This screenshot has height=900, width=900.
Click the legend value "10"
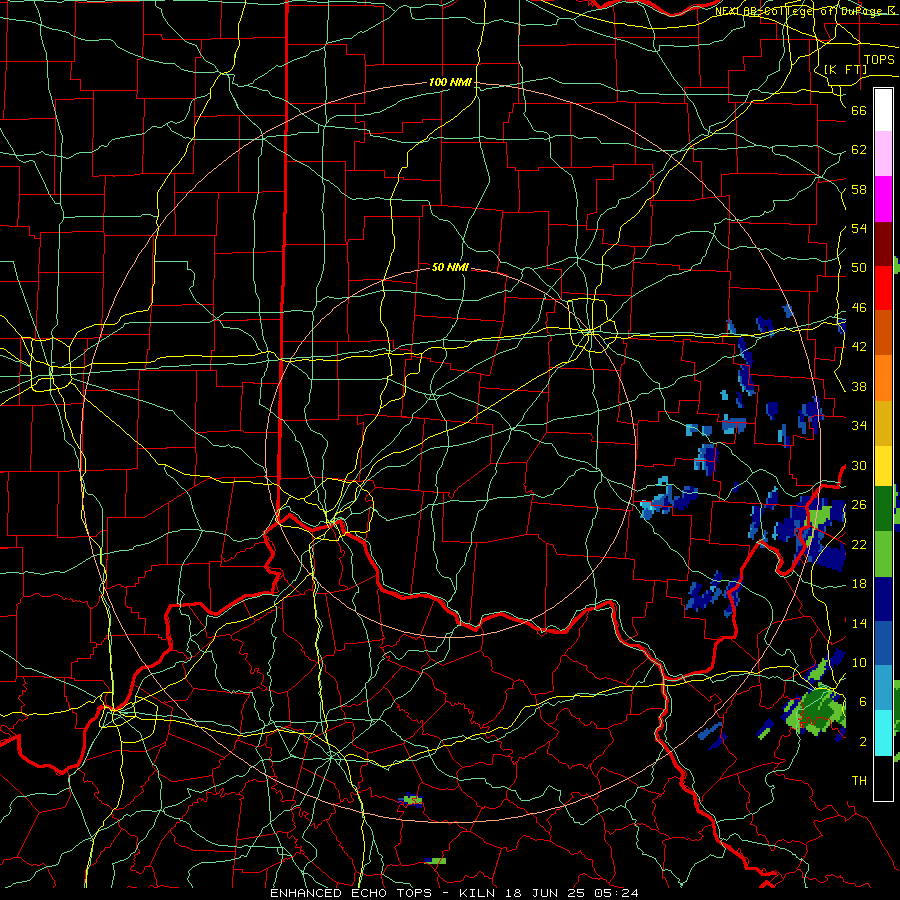(x=859, y=662)
